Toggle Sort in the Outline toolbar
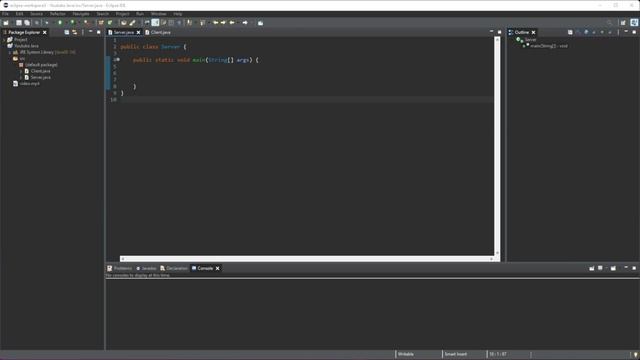Screen dimensions: 640x360 pos(578,32)
